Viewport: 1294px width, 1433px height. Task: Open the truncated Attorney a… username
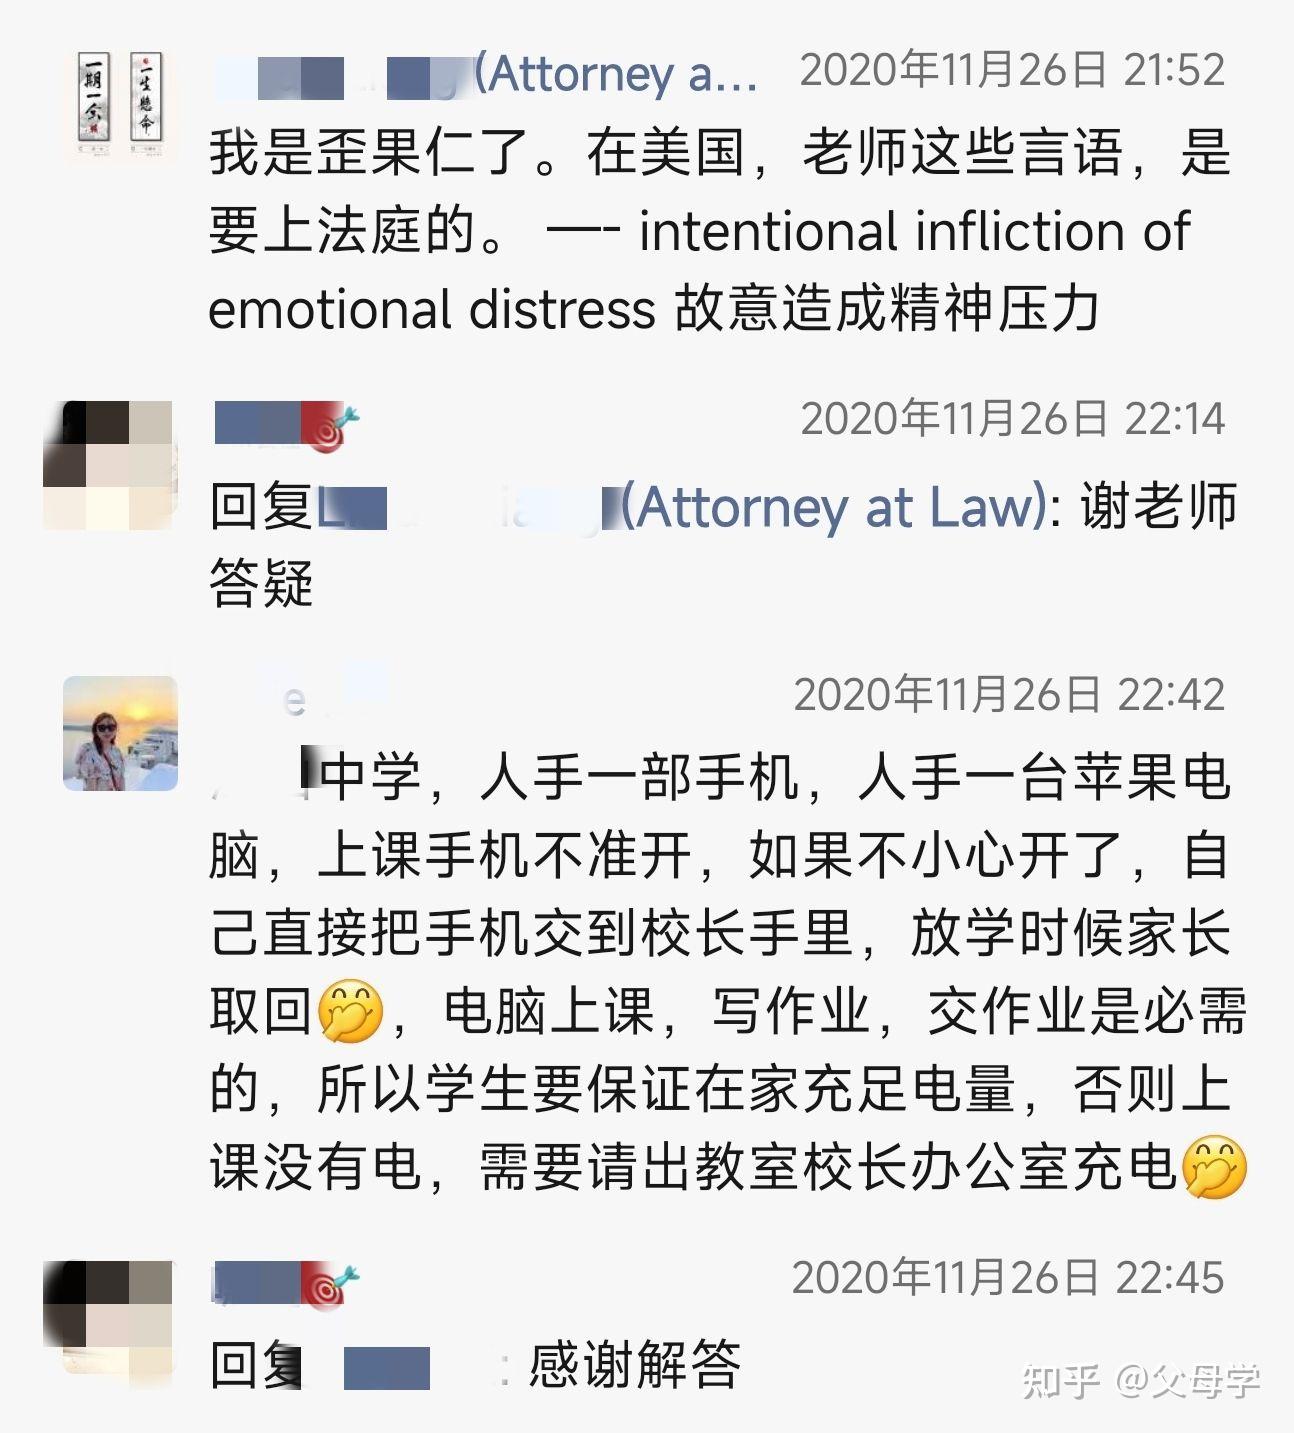485,75
